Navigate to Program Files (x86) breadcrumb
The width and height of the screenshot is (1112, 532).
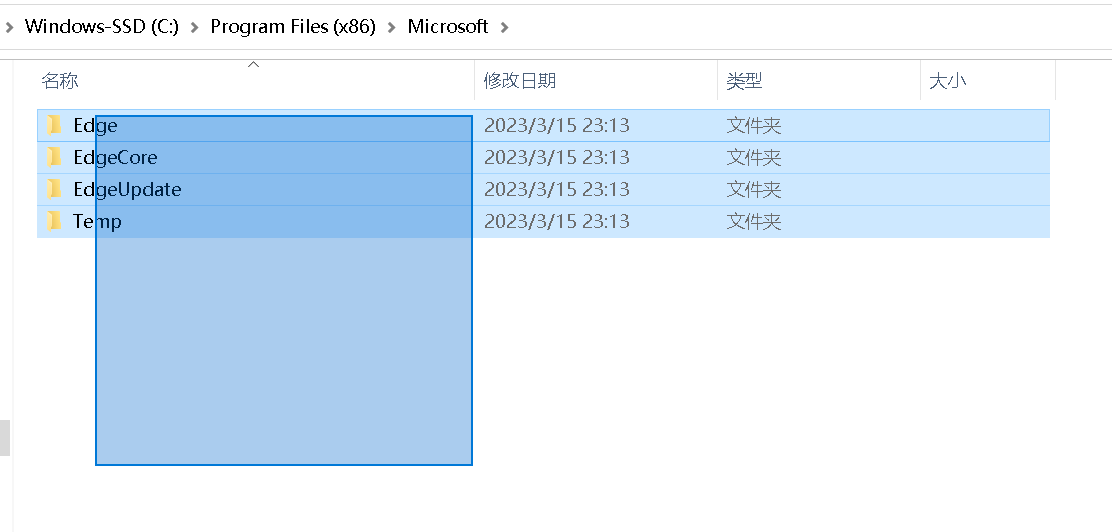tap(292, 27)
